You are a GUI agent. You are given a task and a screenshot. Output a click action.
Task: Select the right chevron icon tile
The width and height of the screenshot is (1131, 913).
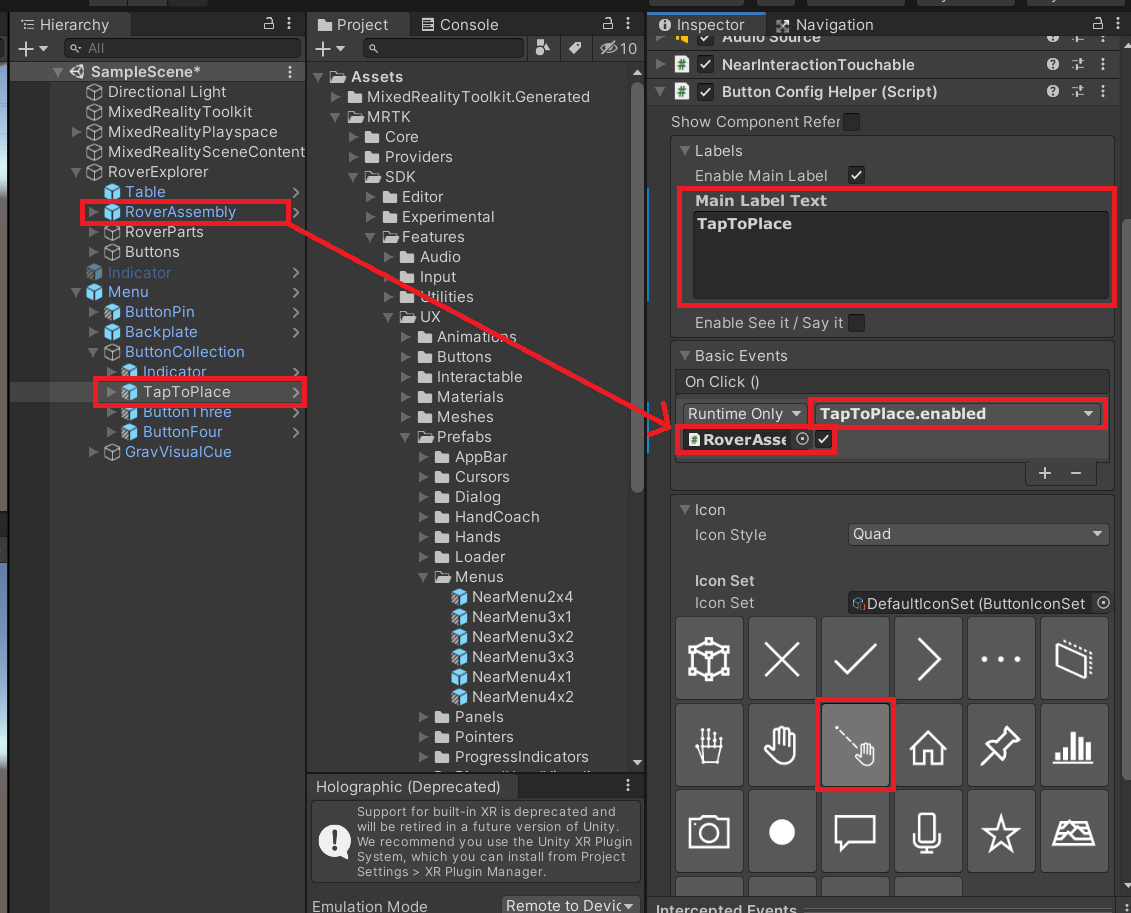click(928, 658)
